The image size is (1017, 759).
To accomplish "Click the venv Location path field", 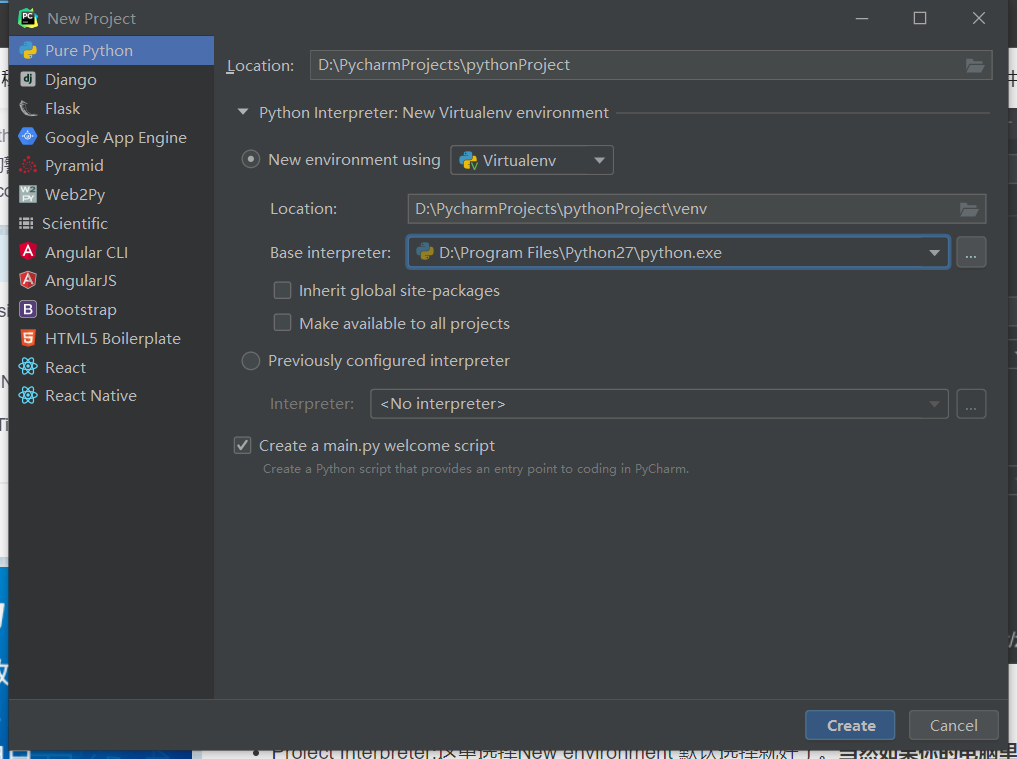I will pos(697,209).
